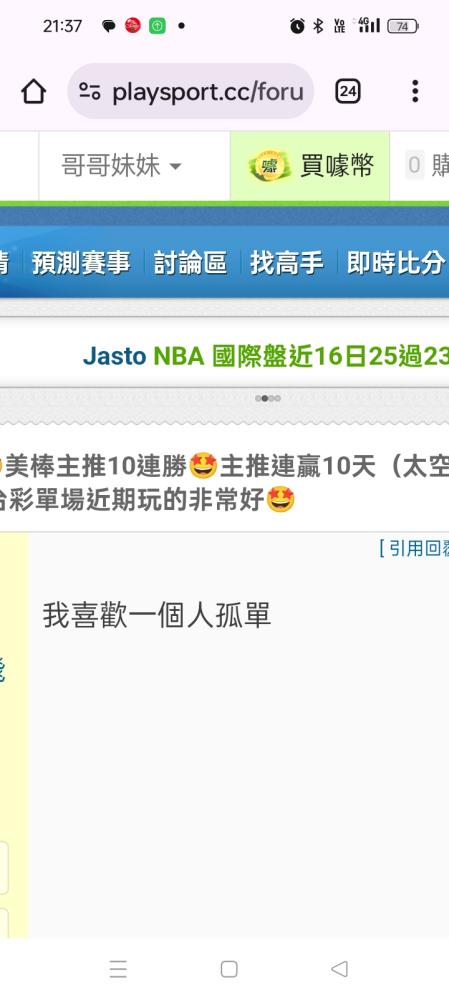Tap the site settings icon in address bar

90,92
